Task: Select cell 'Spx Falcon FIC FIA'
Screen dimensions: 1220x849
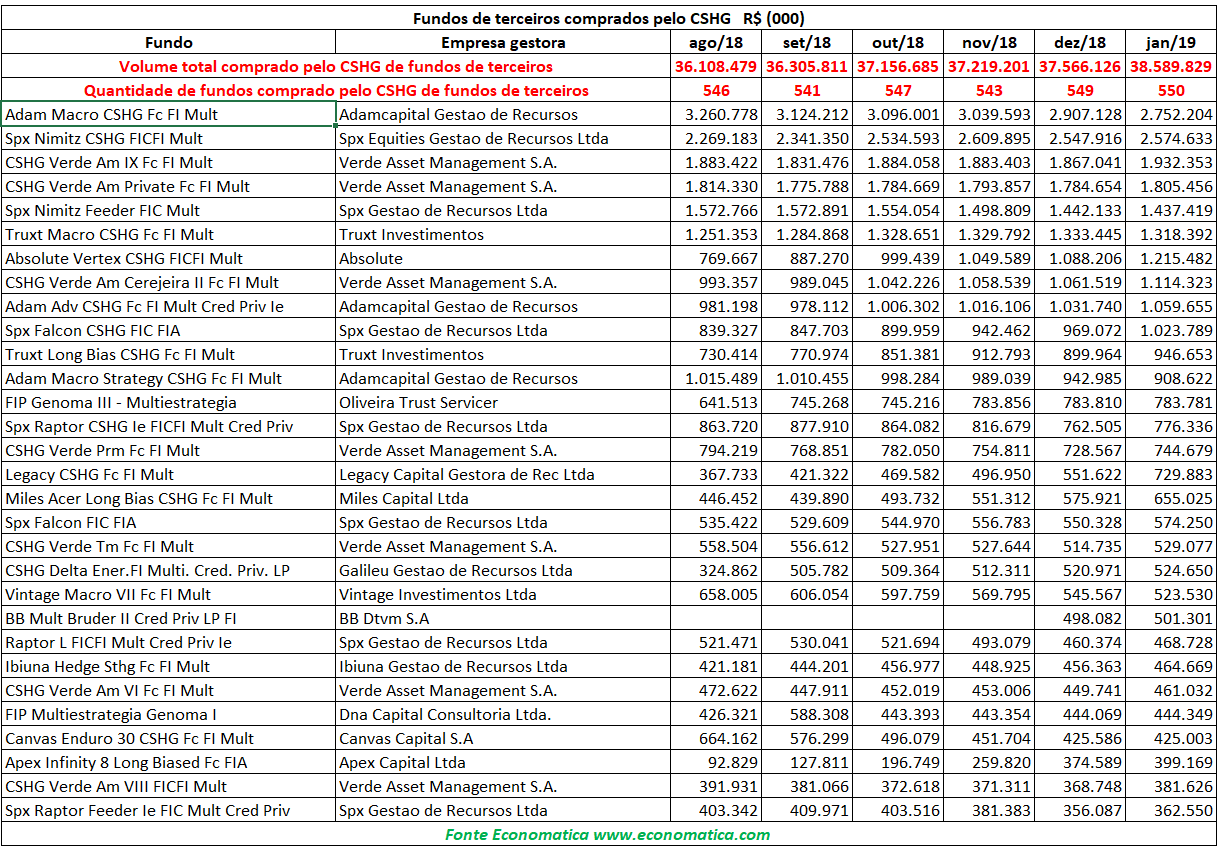Action: (x=168, y=523)
